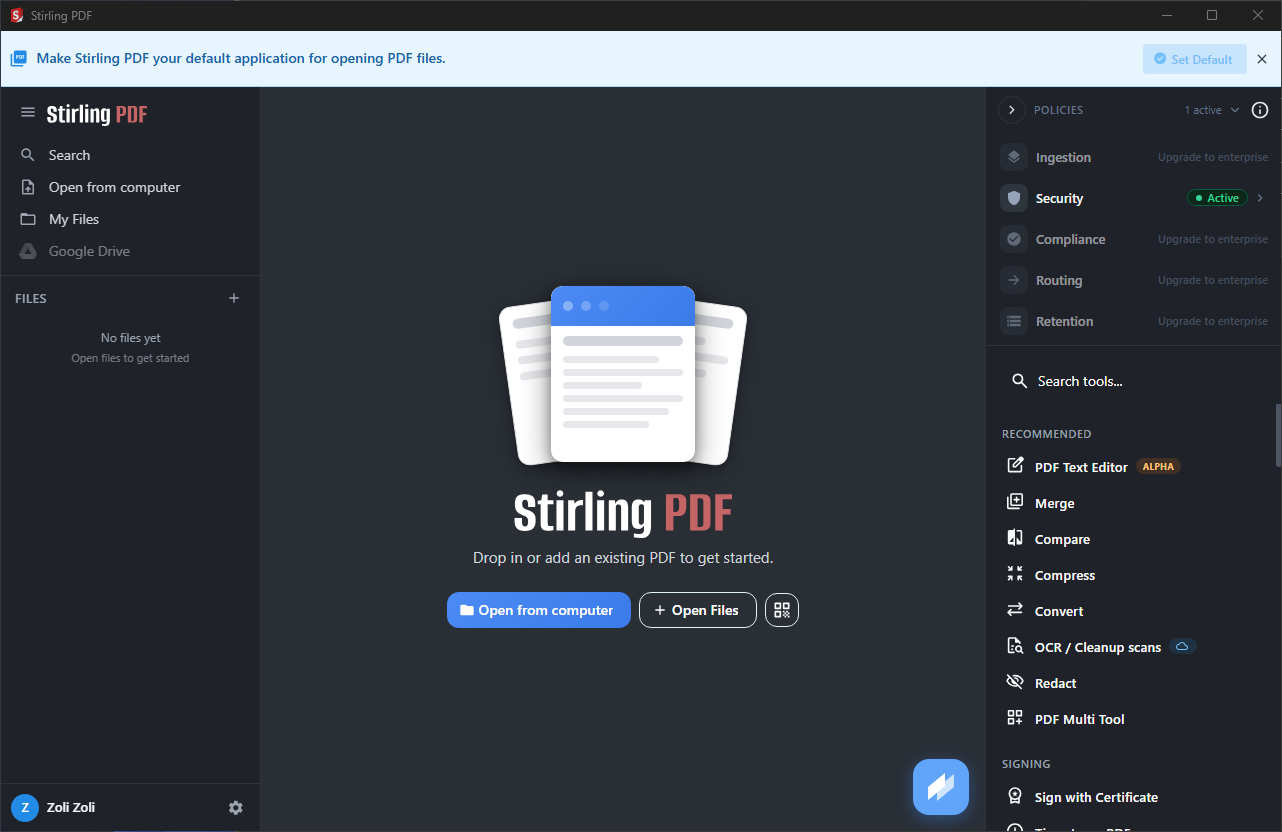Click the Routing policy label

tap(1059, 280)
